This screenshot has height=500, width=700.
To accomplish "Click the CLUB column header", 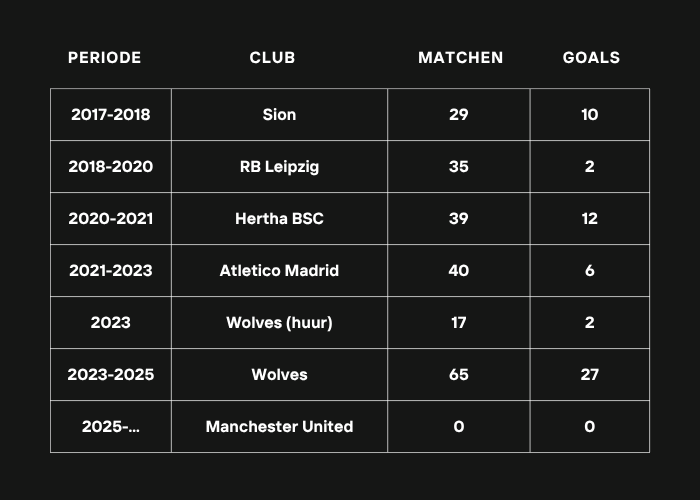I will pyautogui.click(x=272, y=58).
